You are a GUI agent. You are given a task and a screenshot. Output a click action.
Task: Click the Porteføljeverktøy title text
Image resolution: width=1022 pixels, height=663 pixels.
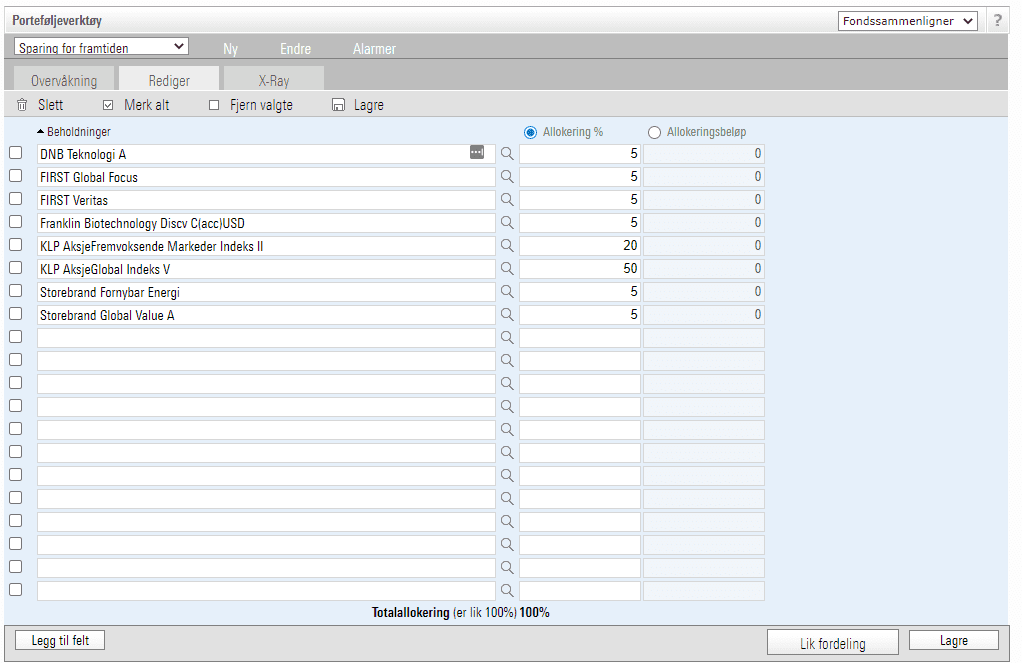57,20
